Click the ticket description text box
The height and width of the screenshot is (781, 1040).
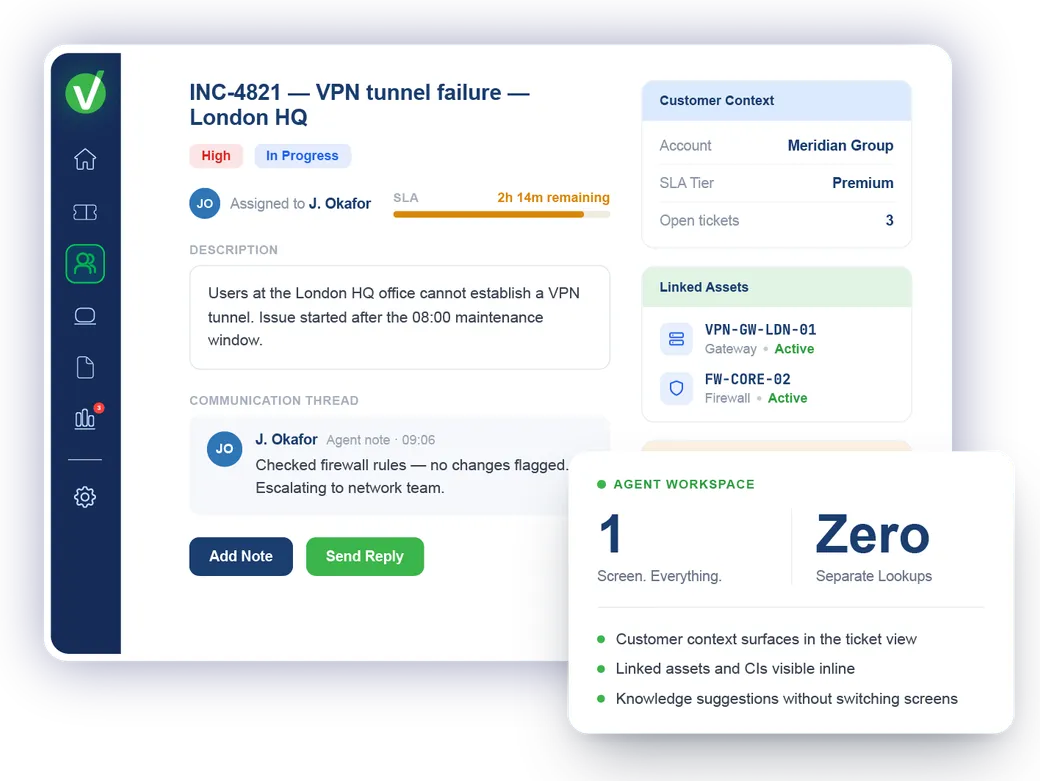coord(400,317)
